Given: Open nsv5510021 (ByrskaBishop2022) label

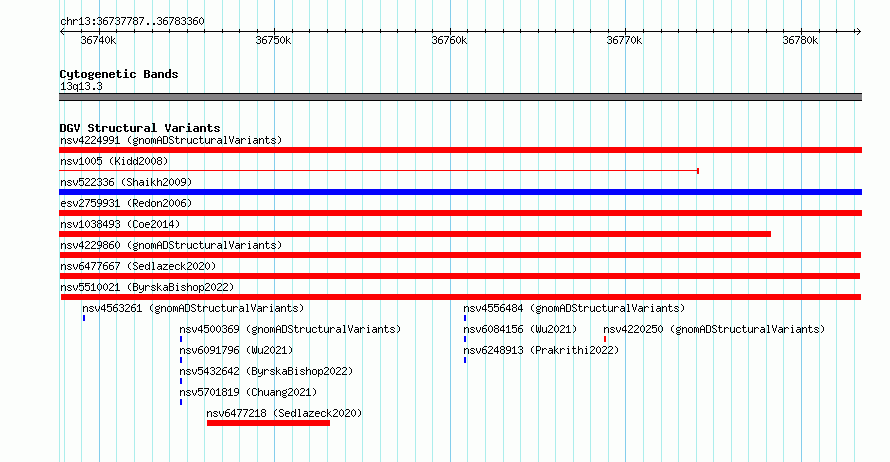Looking at the screenshot, I should pos(147,287).
